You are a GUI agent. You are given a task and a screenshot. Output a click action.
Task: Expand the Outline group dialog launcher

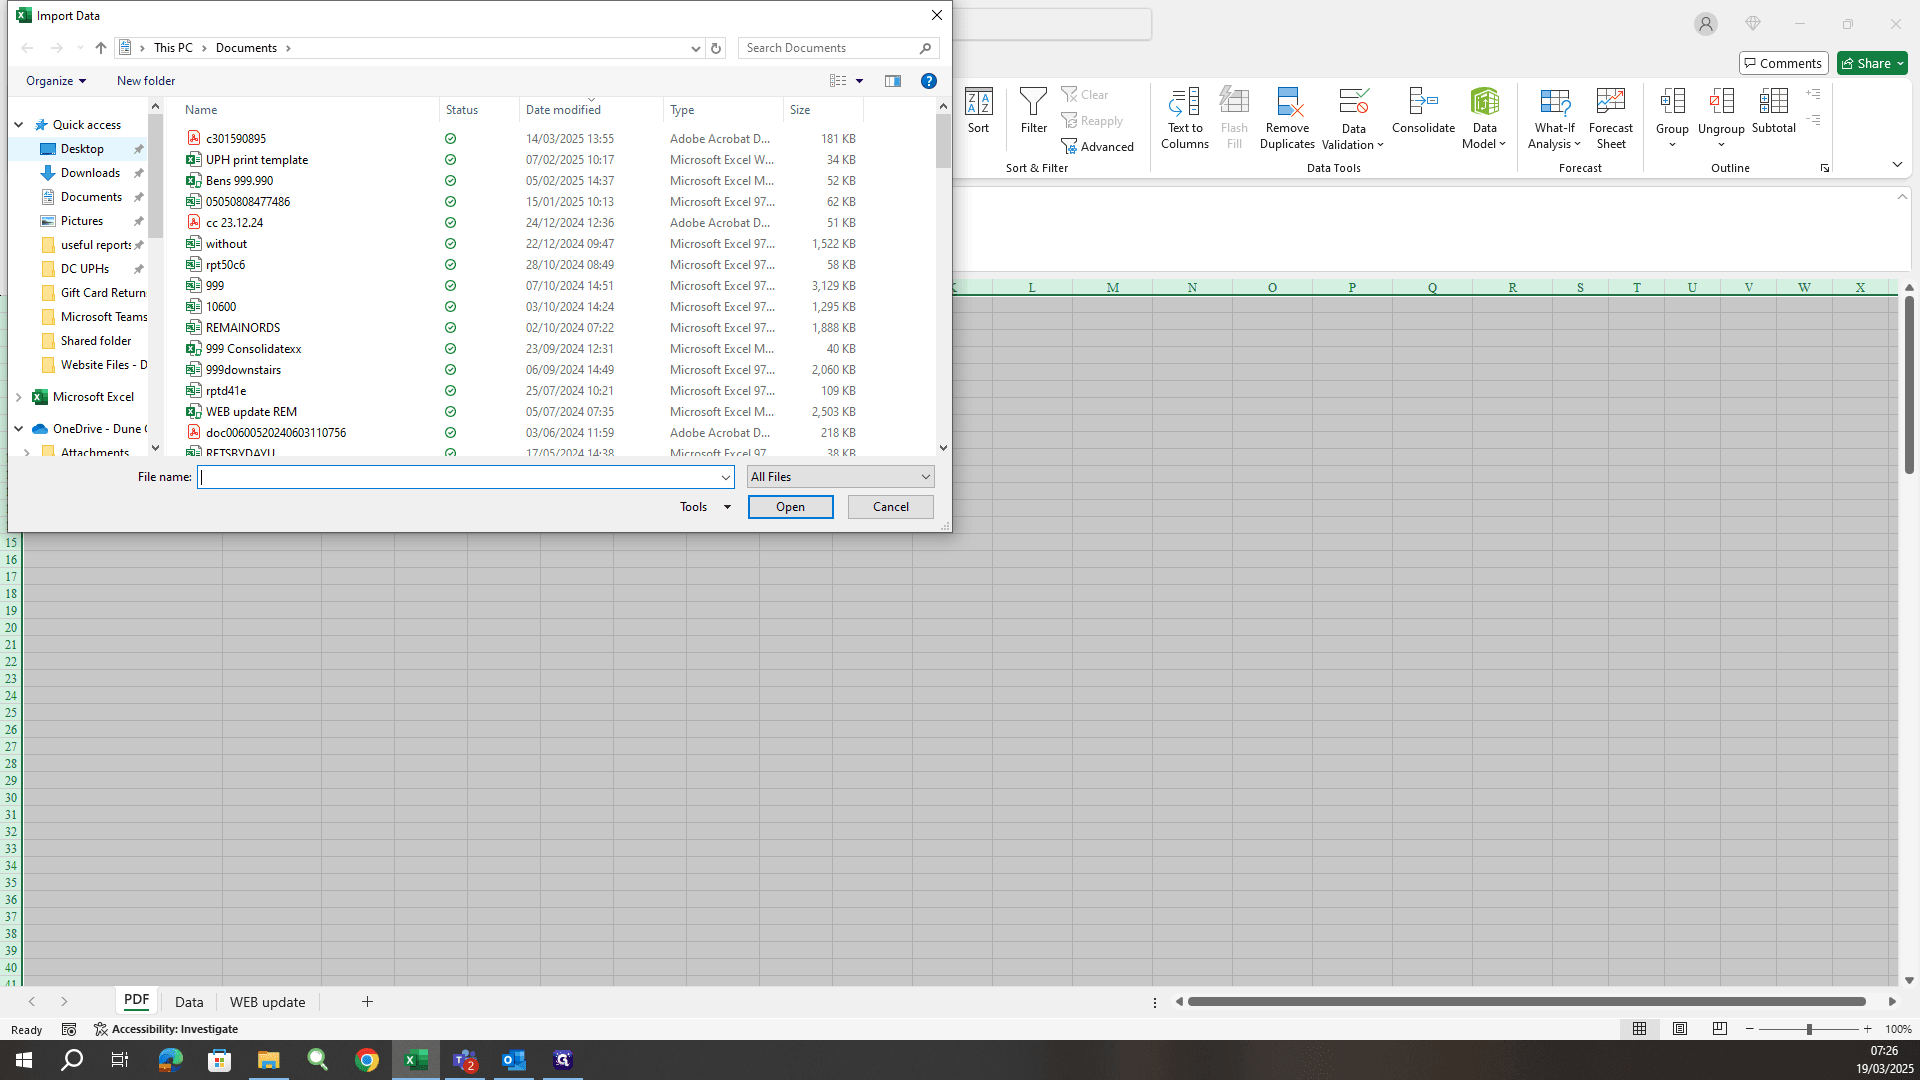(x=1825, y=168)
